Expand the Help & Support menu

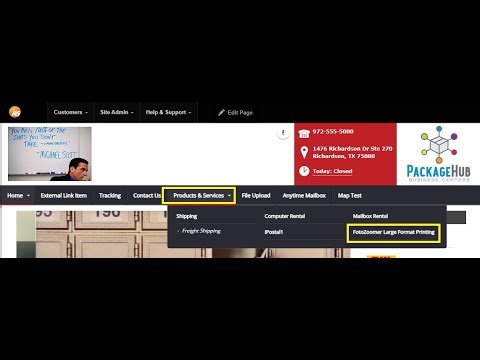pos(168,112)
